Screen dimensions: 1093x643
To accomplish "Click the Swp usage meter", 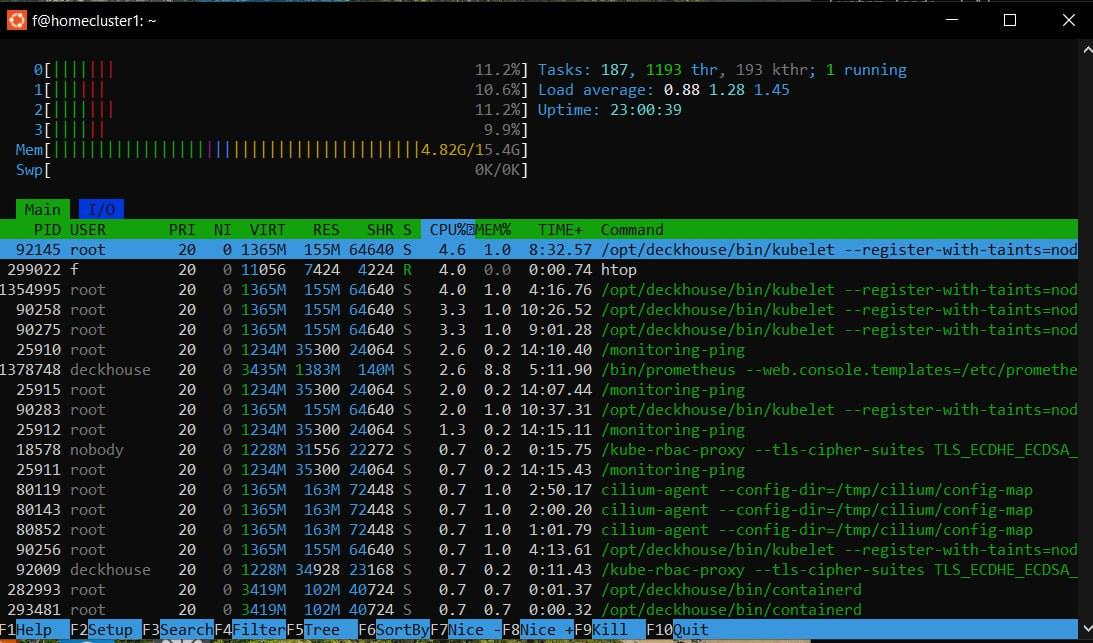I will coord(272,169).
